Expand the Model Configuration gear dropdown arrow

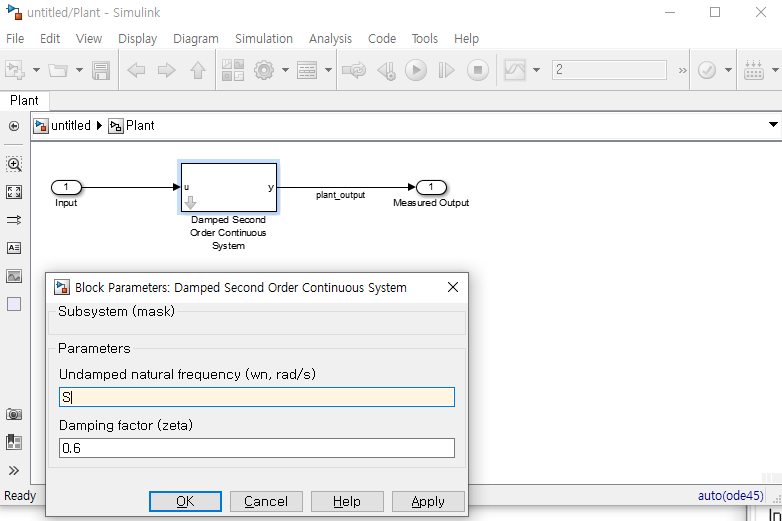[285, 70]
